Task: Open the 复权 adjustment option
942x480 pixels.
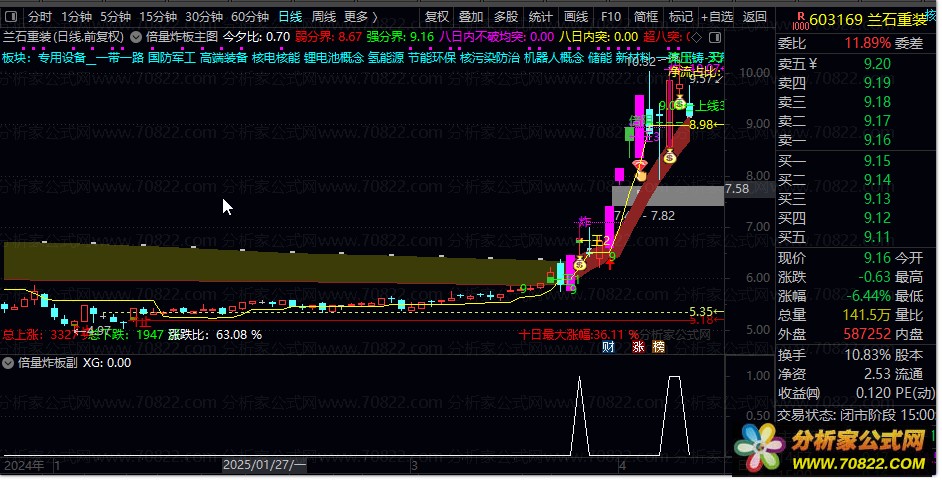Action: [x=437, y=17]
